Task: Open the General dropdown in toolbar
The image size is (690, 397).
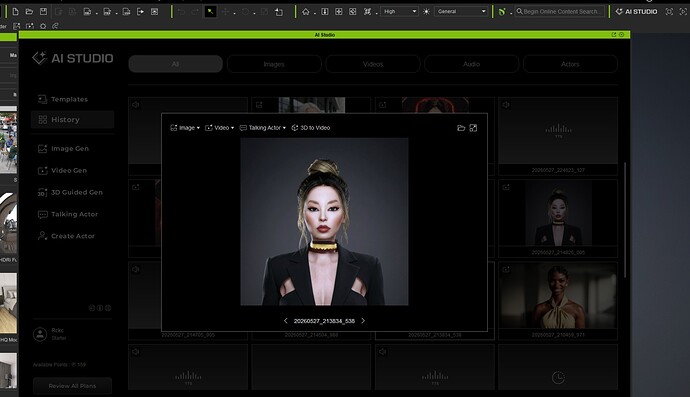Action: [461, 11]
